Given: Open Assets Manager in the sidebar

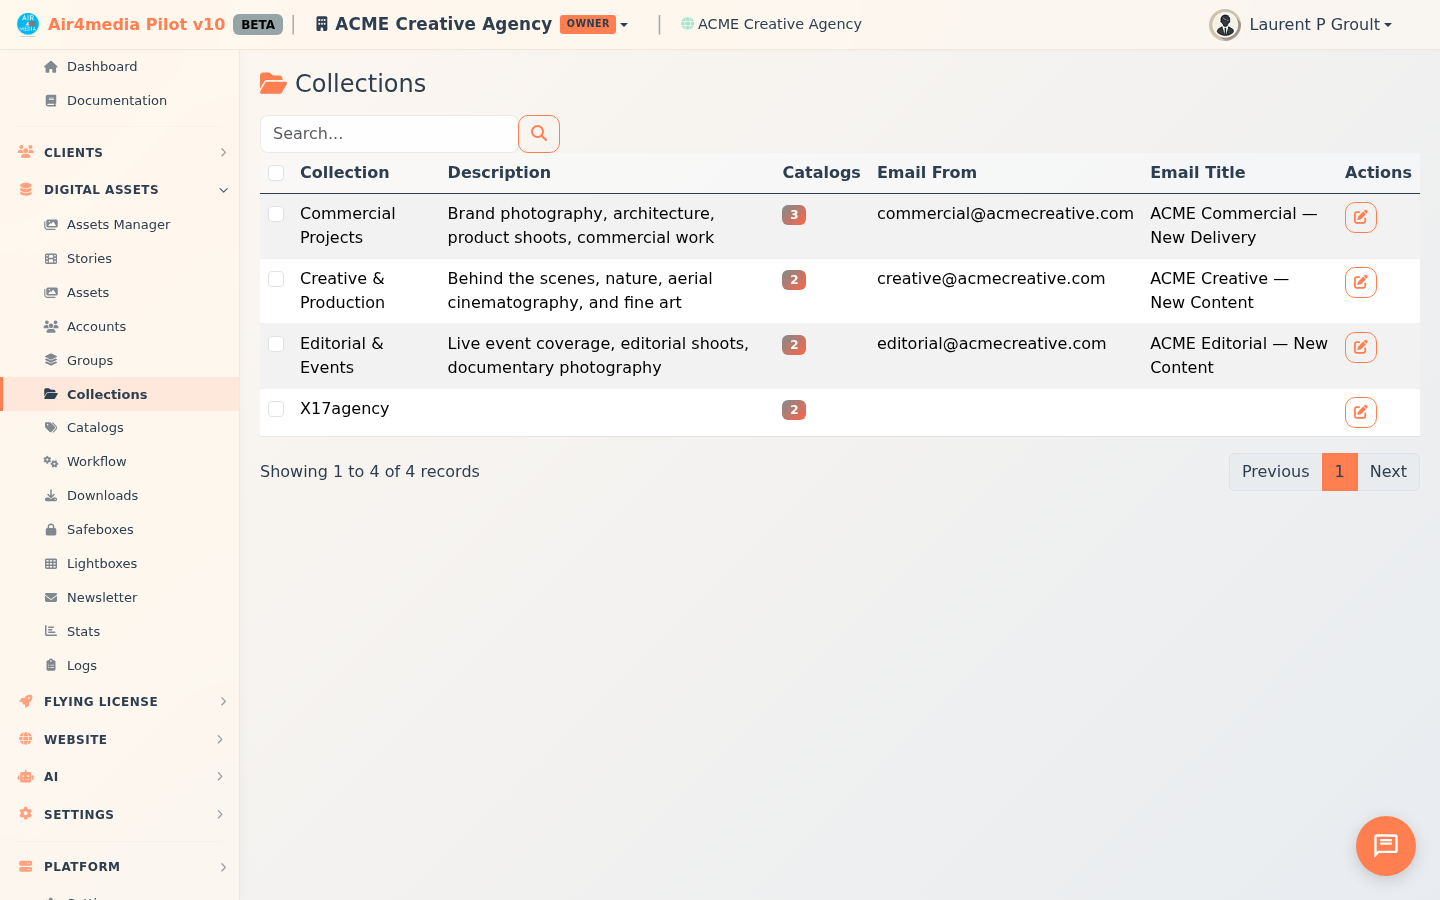Looking at the screenshot, I should [118, 224].
